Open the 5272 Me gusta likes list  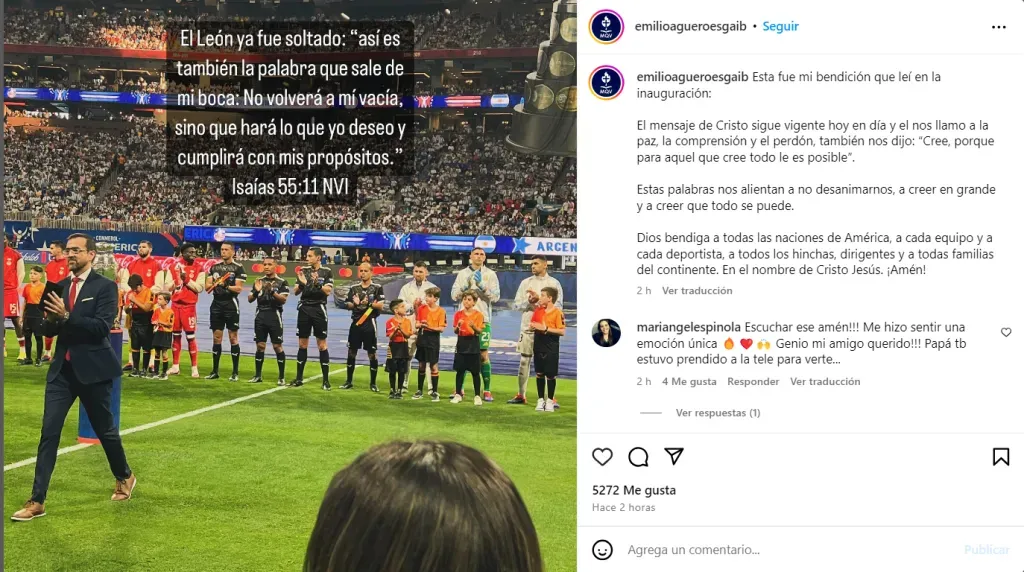tap(634, 490)
